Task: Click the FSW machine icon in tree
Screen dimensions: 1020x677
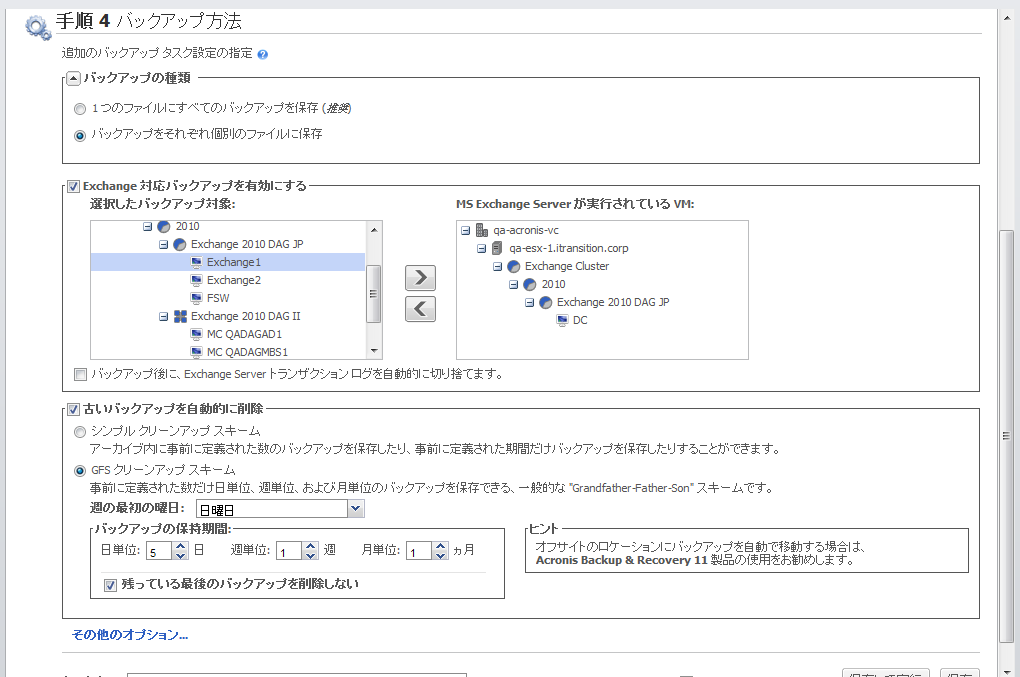Action: pos(196,298)
